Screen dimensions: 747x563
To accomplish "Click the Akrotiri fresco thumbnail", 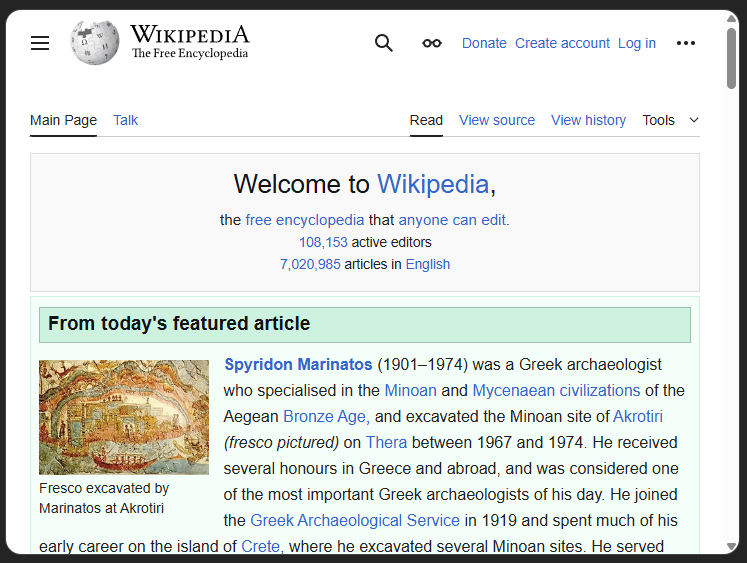I will (x=124, y=417).
